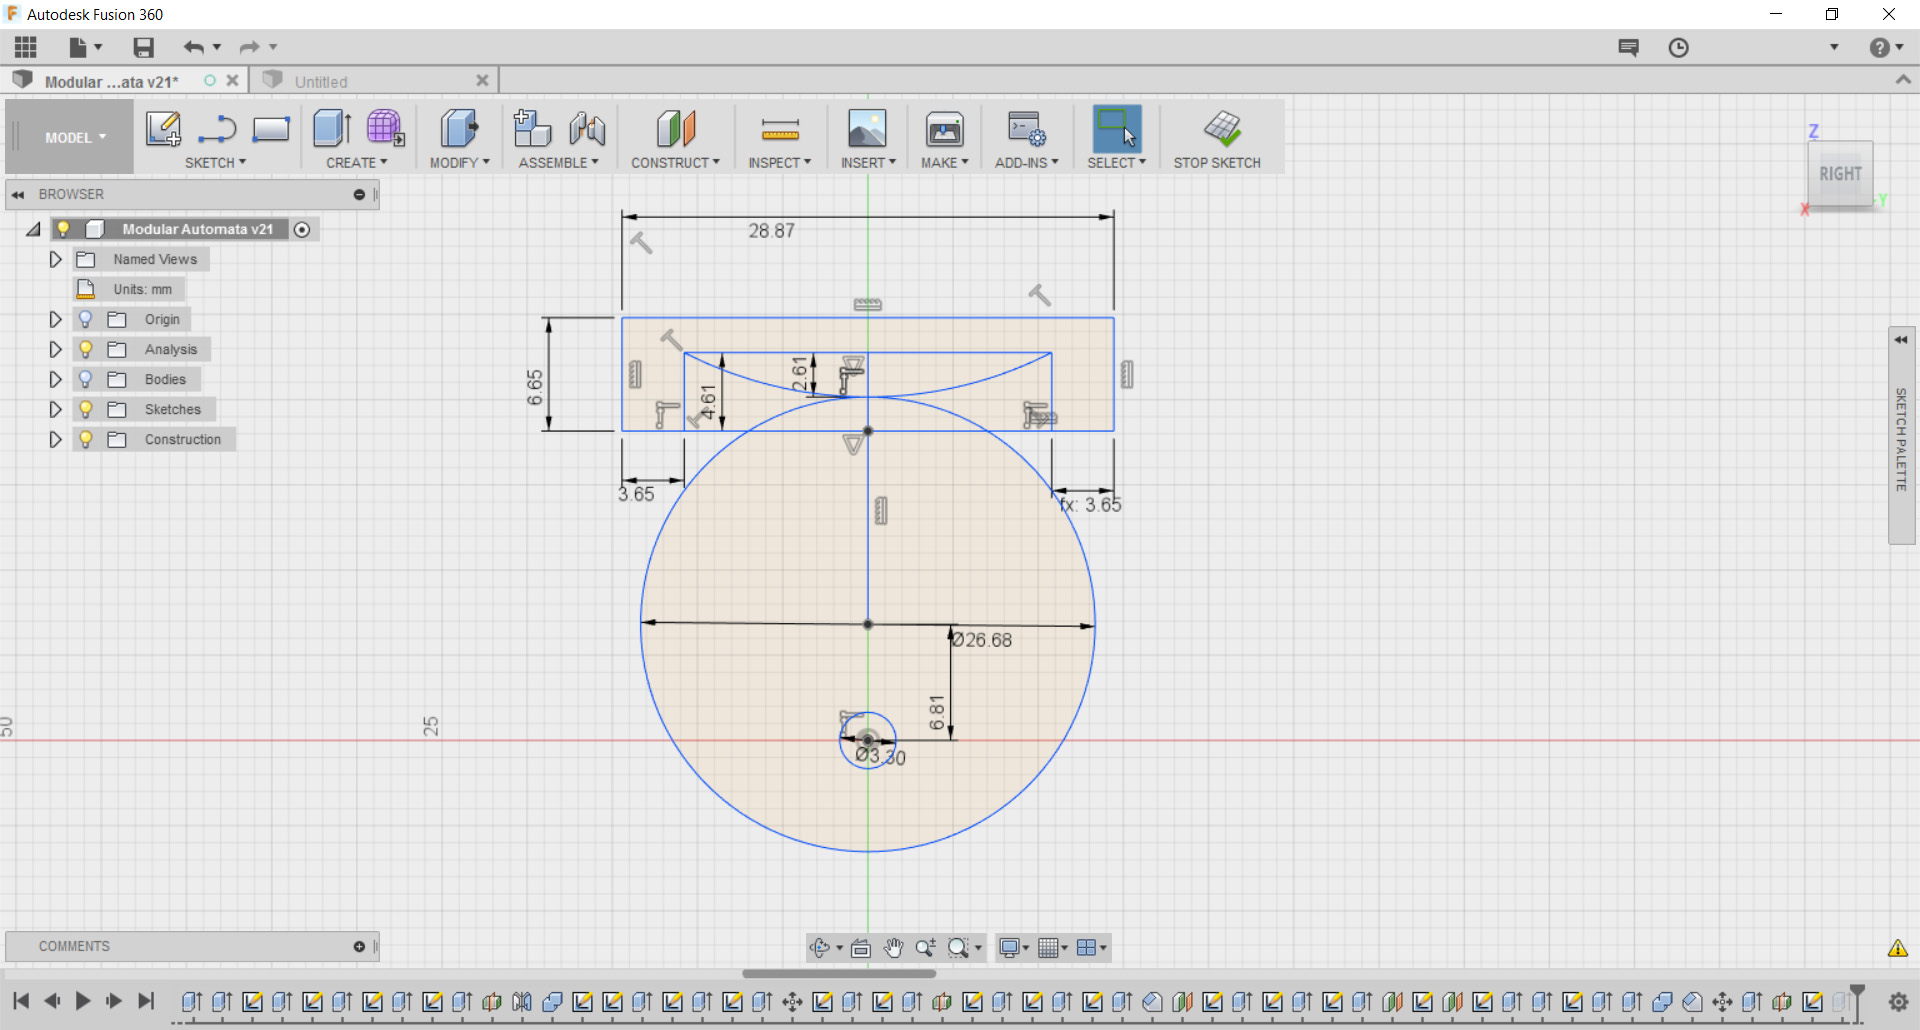
Task: Open the job status clock icon
Action: pyautogui.click(x=1678, y=47)
